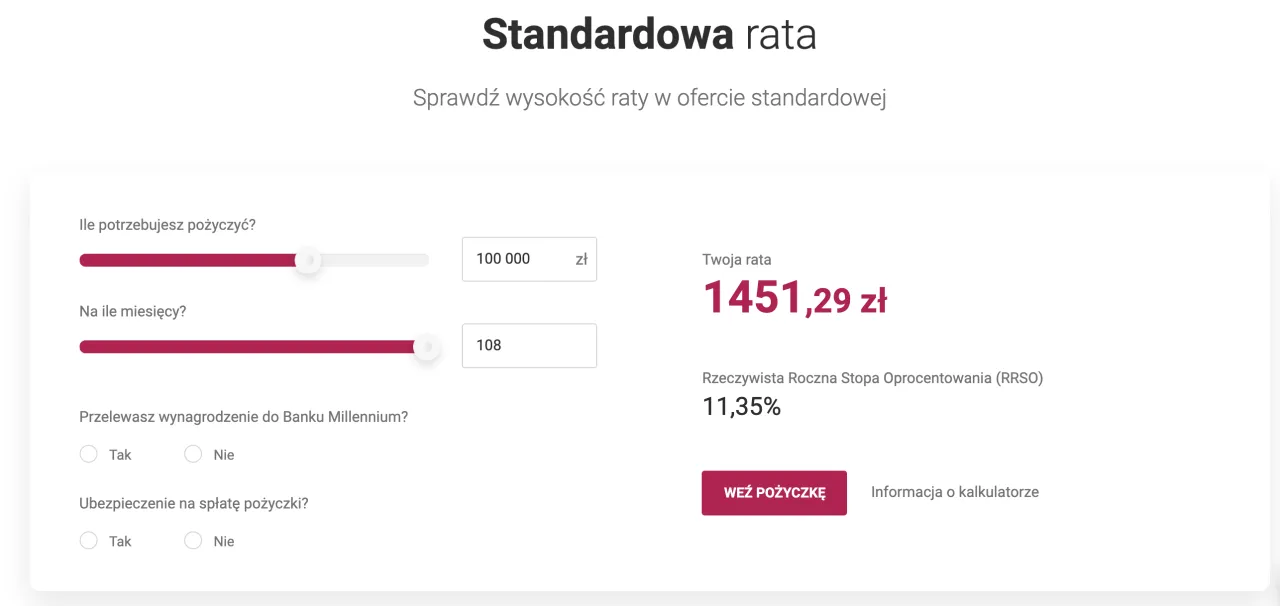The height and width of the screenshot is (606, 1280).
Task: Open the Informacja o kalkulatorze link
Action: click(x=954, y=492)
